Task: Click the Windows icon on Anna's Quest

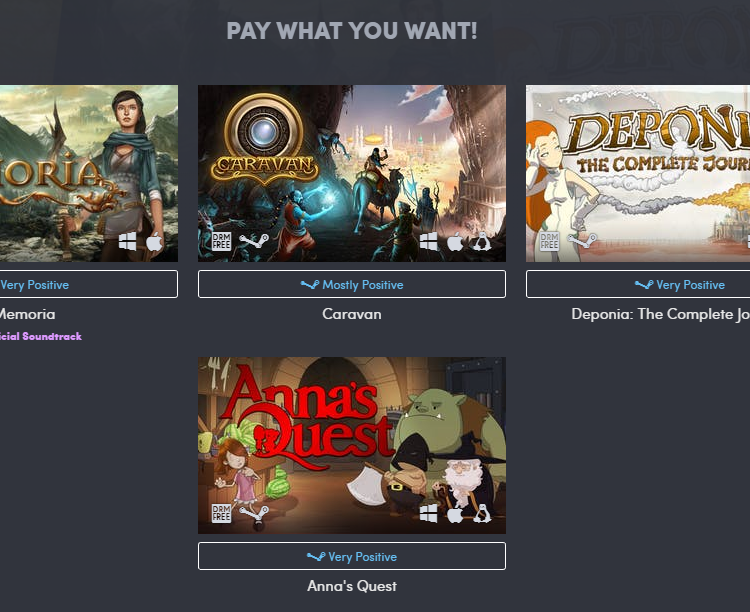Action: (428, 513)
